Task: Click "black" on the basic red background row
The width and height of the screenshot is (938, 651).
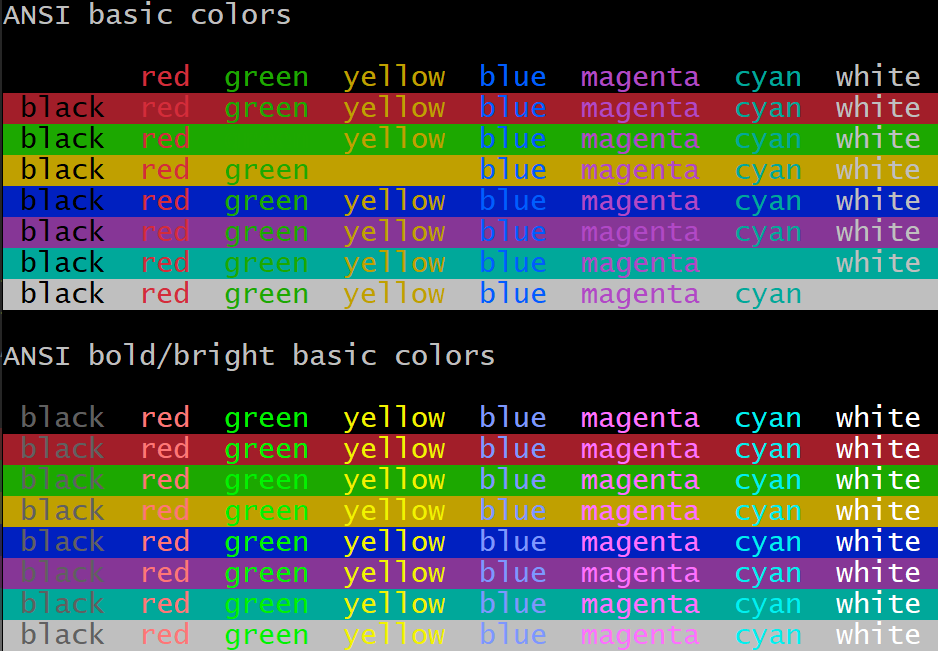Action: [x=62, y=108]
